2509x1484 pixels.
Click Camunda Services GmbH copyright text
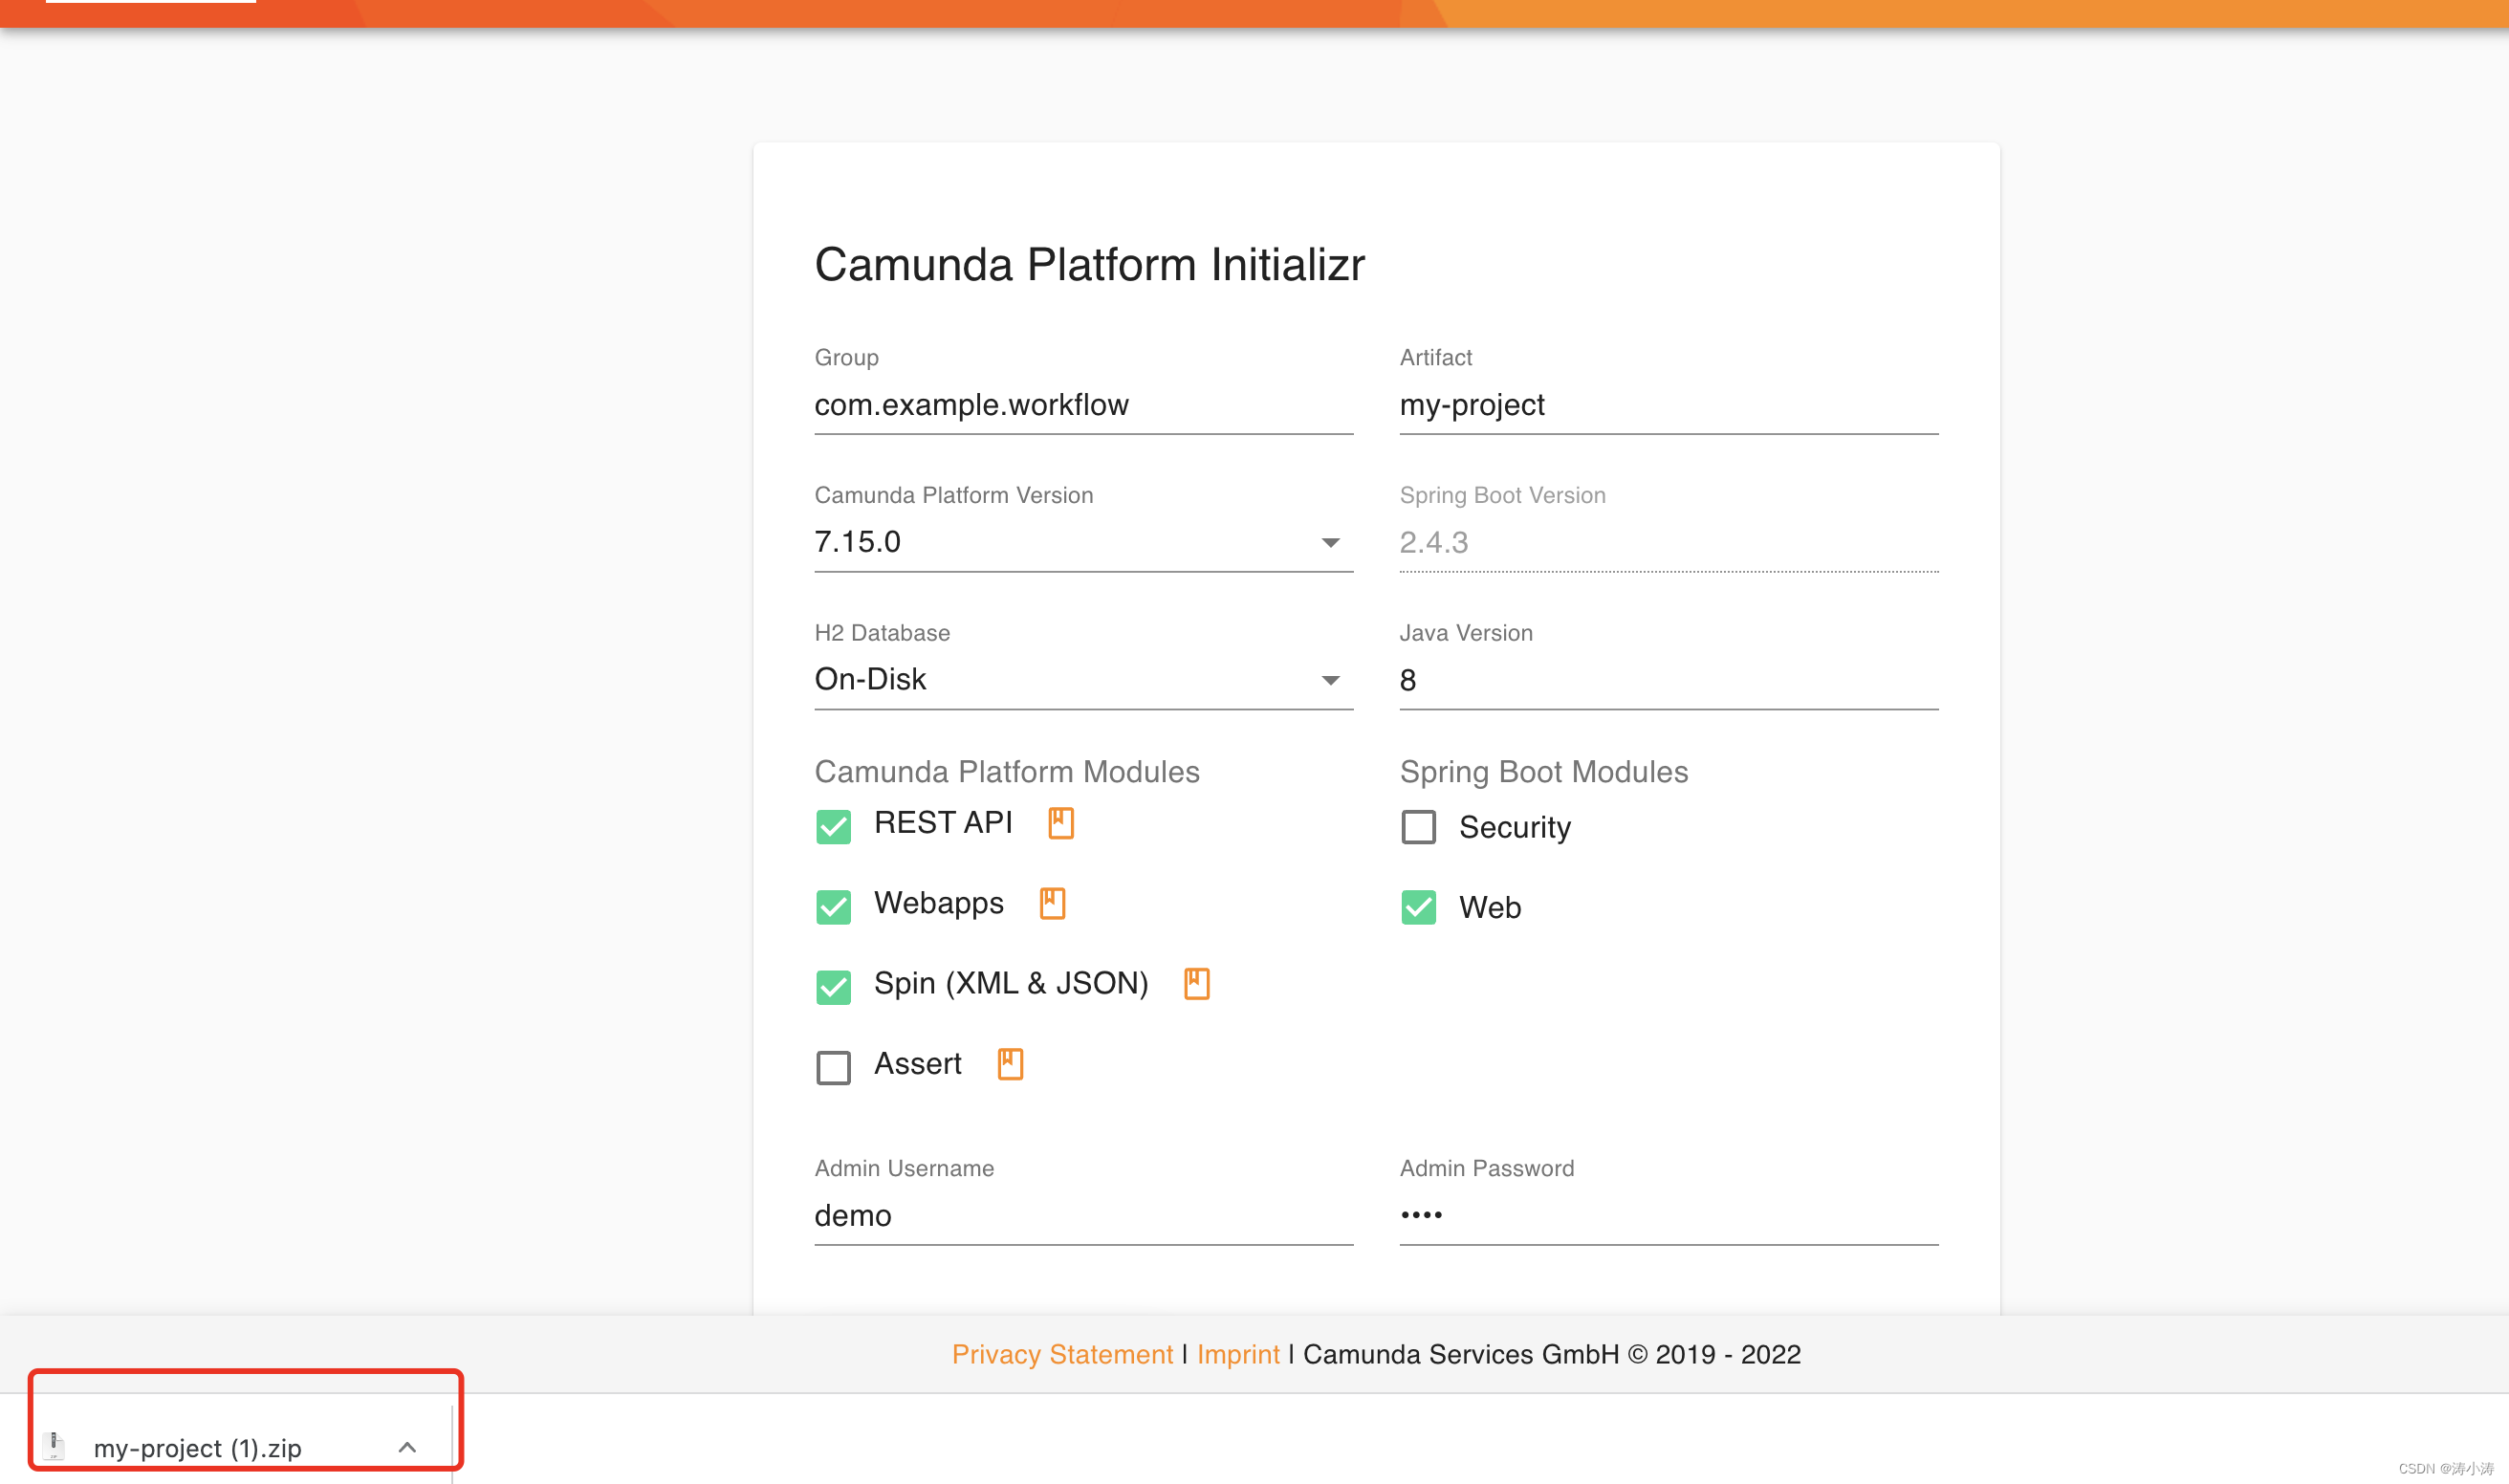click(x=1552, y=1354)
